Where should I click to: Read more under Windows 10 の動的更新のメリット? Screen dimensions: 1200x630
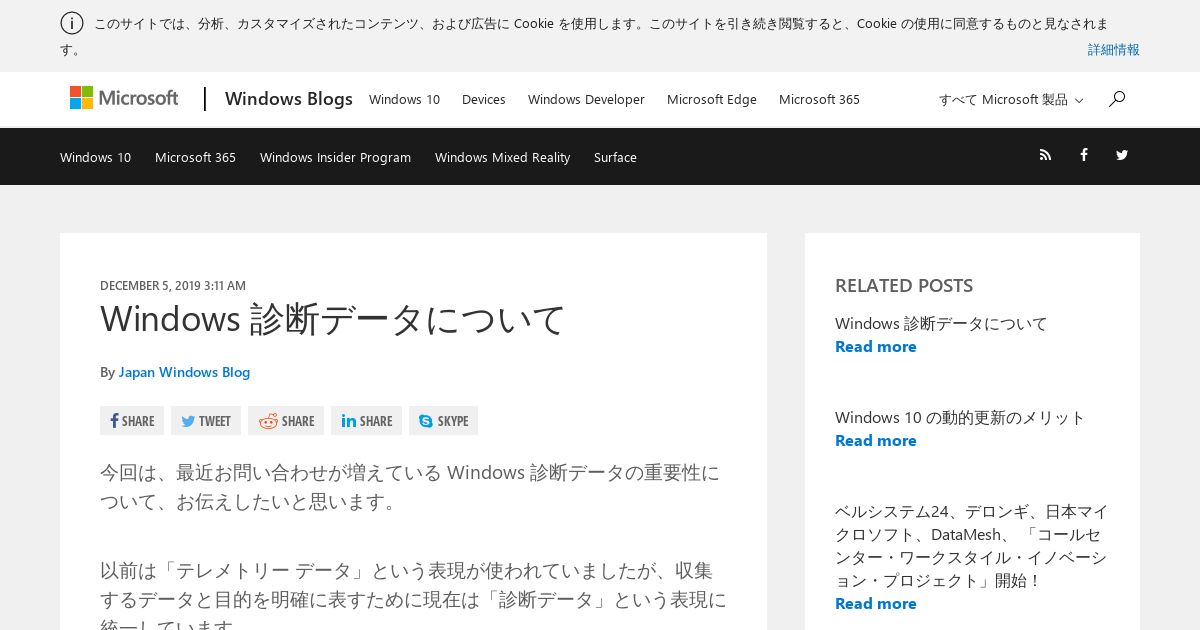coord(875,440)
